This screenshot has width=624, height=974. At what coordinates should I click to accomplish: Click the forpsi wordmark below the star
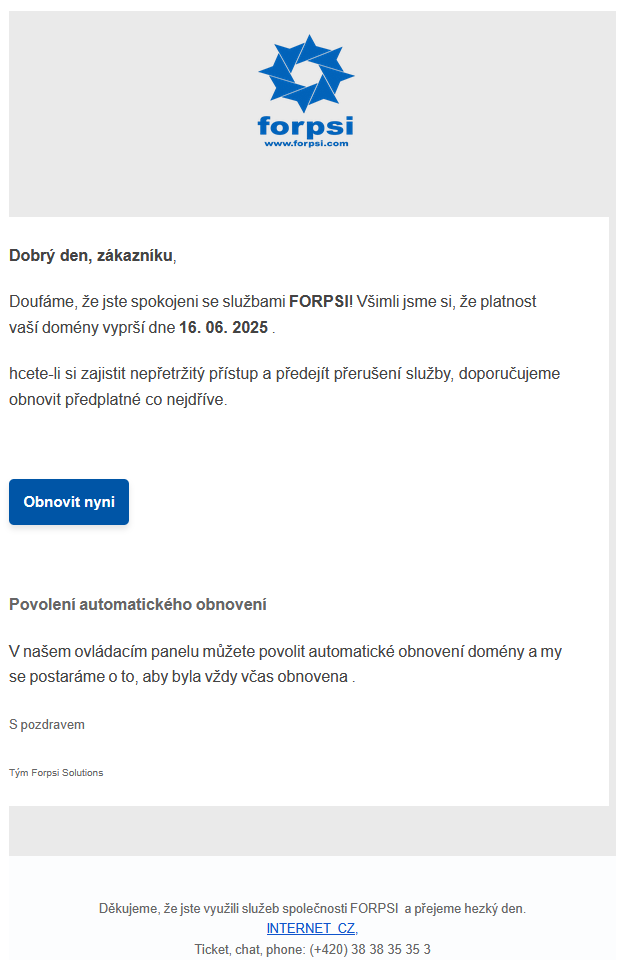pyautogui.click(x=305, y=126)
